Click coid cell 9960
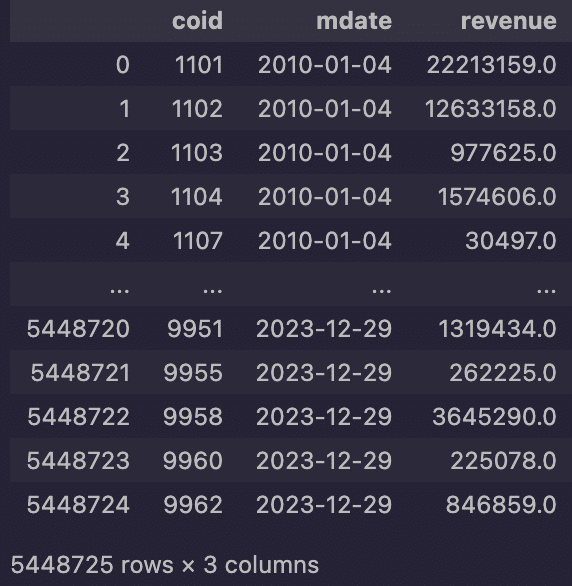The width and height of the screenshot is (572, 586). pyautogui.click(x=193, y=461)
